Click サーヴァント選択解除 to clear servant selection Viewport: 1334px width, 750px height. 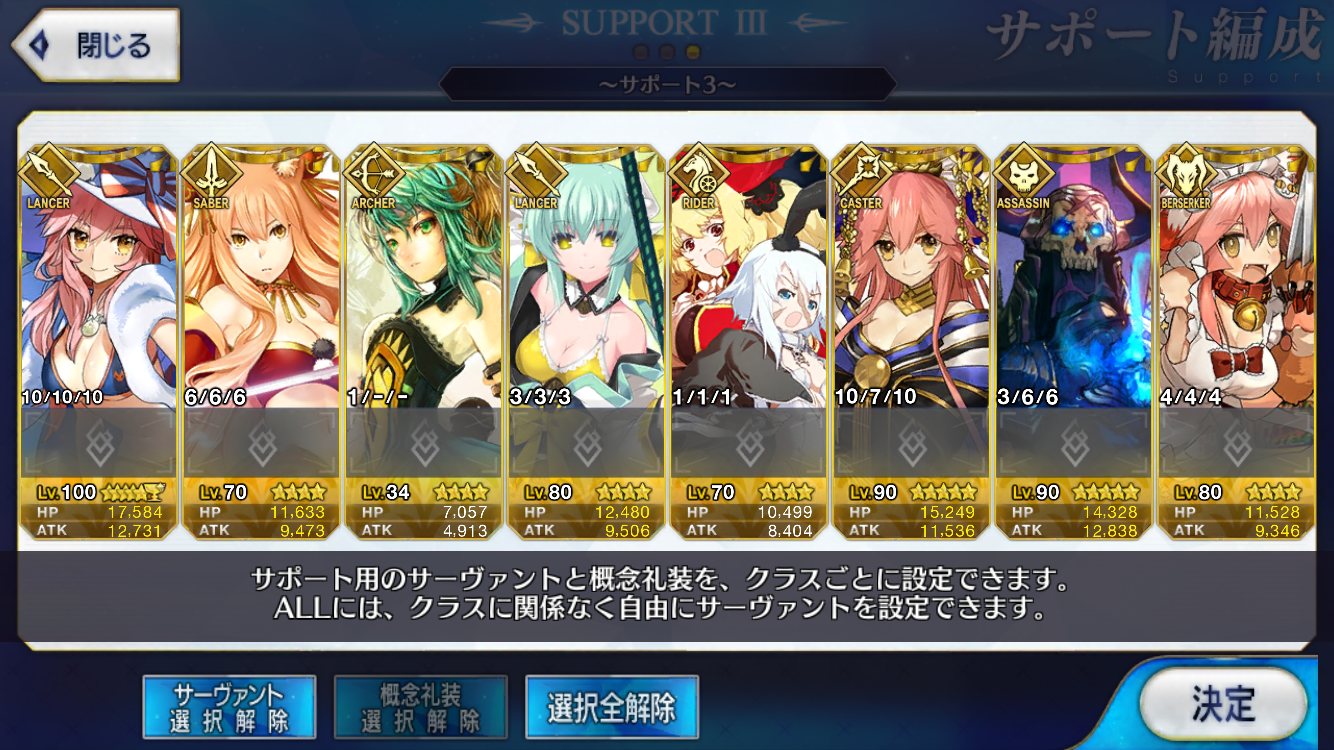tap(229, 707)
